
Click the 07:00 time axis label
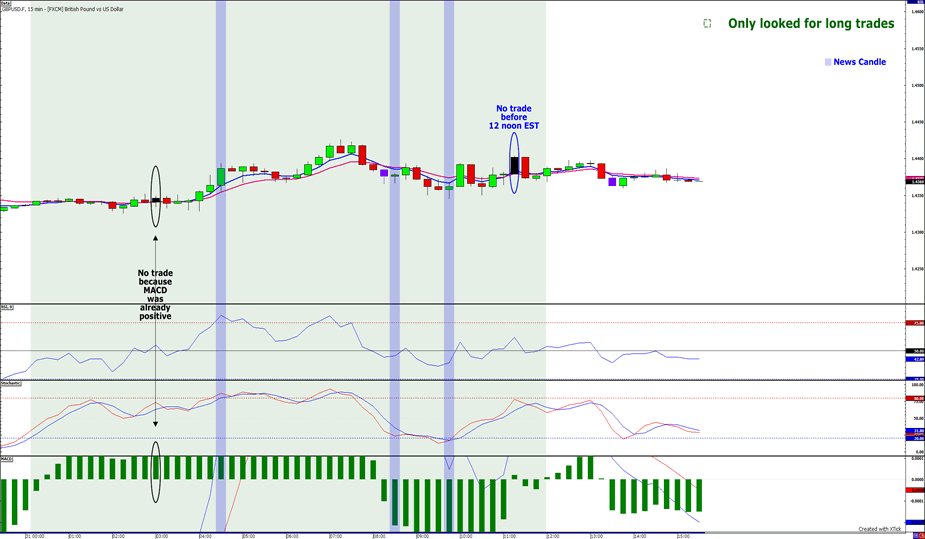pyautogui.click(x=335, y=536)
